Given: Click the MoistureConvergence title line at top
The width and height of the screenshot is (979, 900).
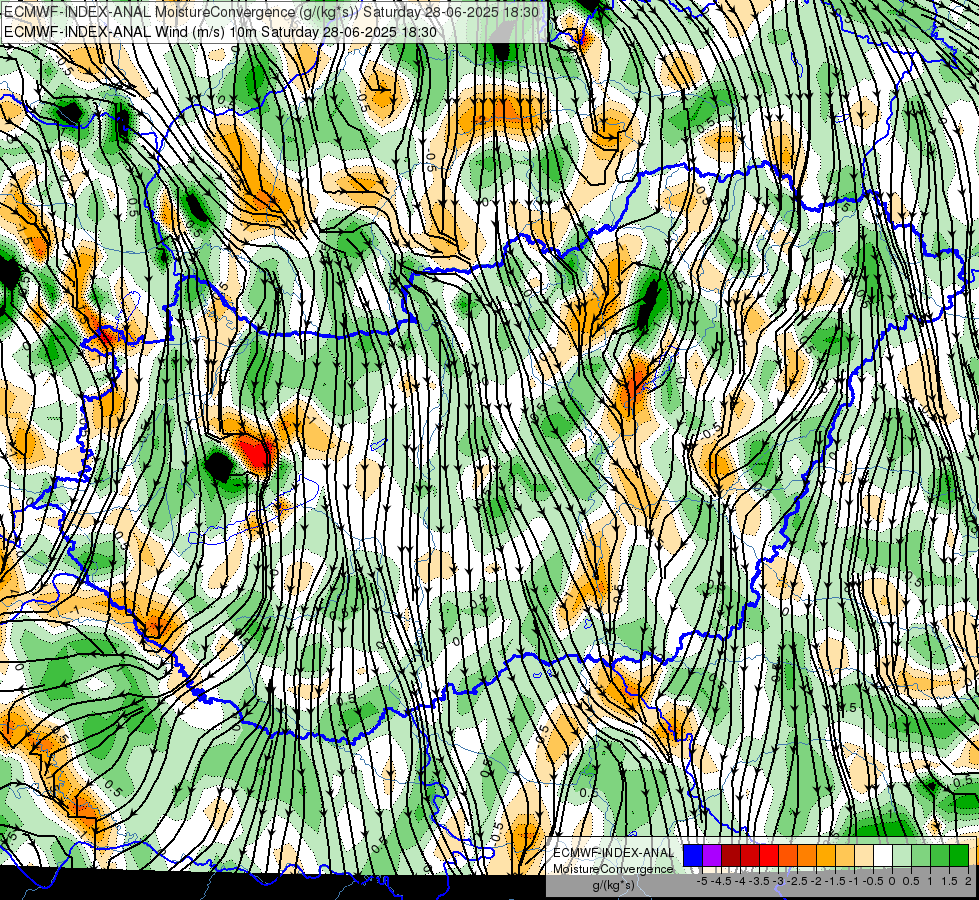Looking at the screenshot, I should point(270,11).
